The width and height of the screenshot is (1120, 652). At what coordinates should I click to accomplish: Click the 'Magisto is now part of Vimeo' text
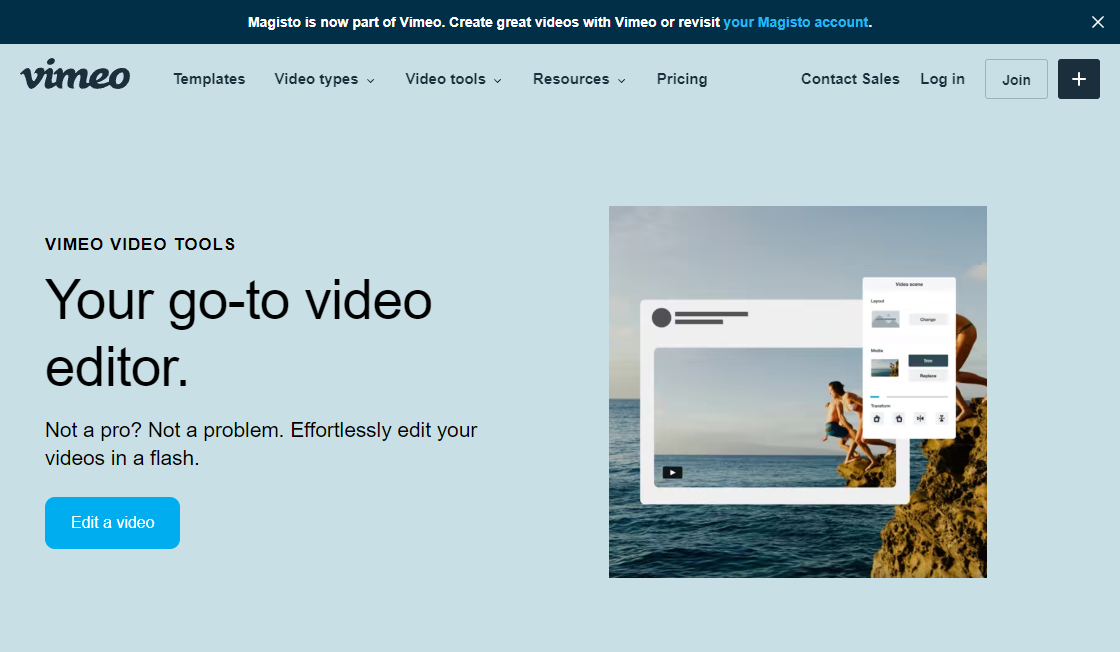pyautogui.click(x=347, y=22)
